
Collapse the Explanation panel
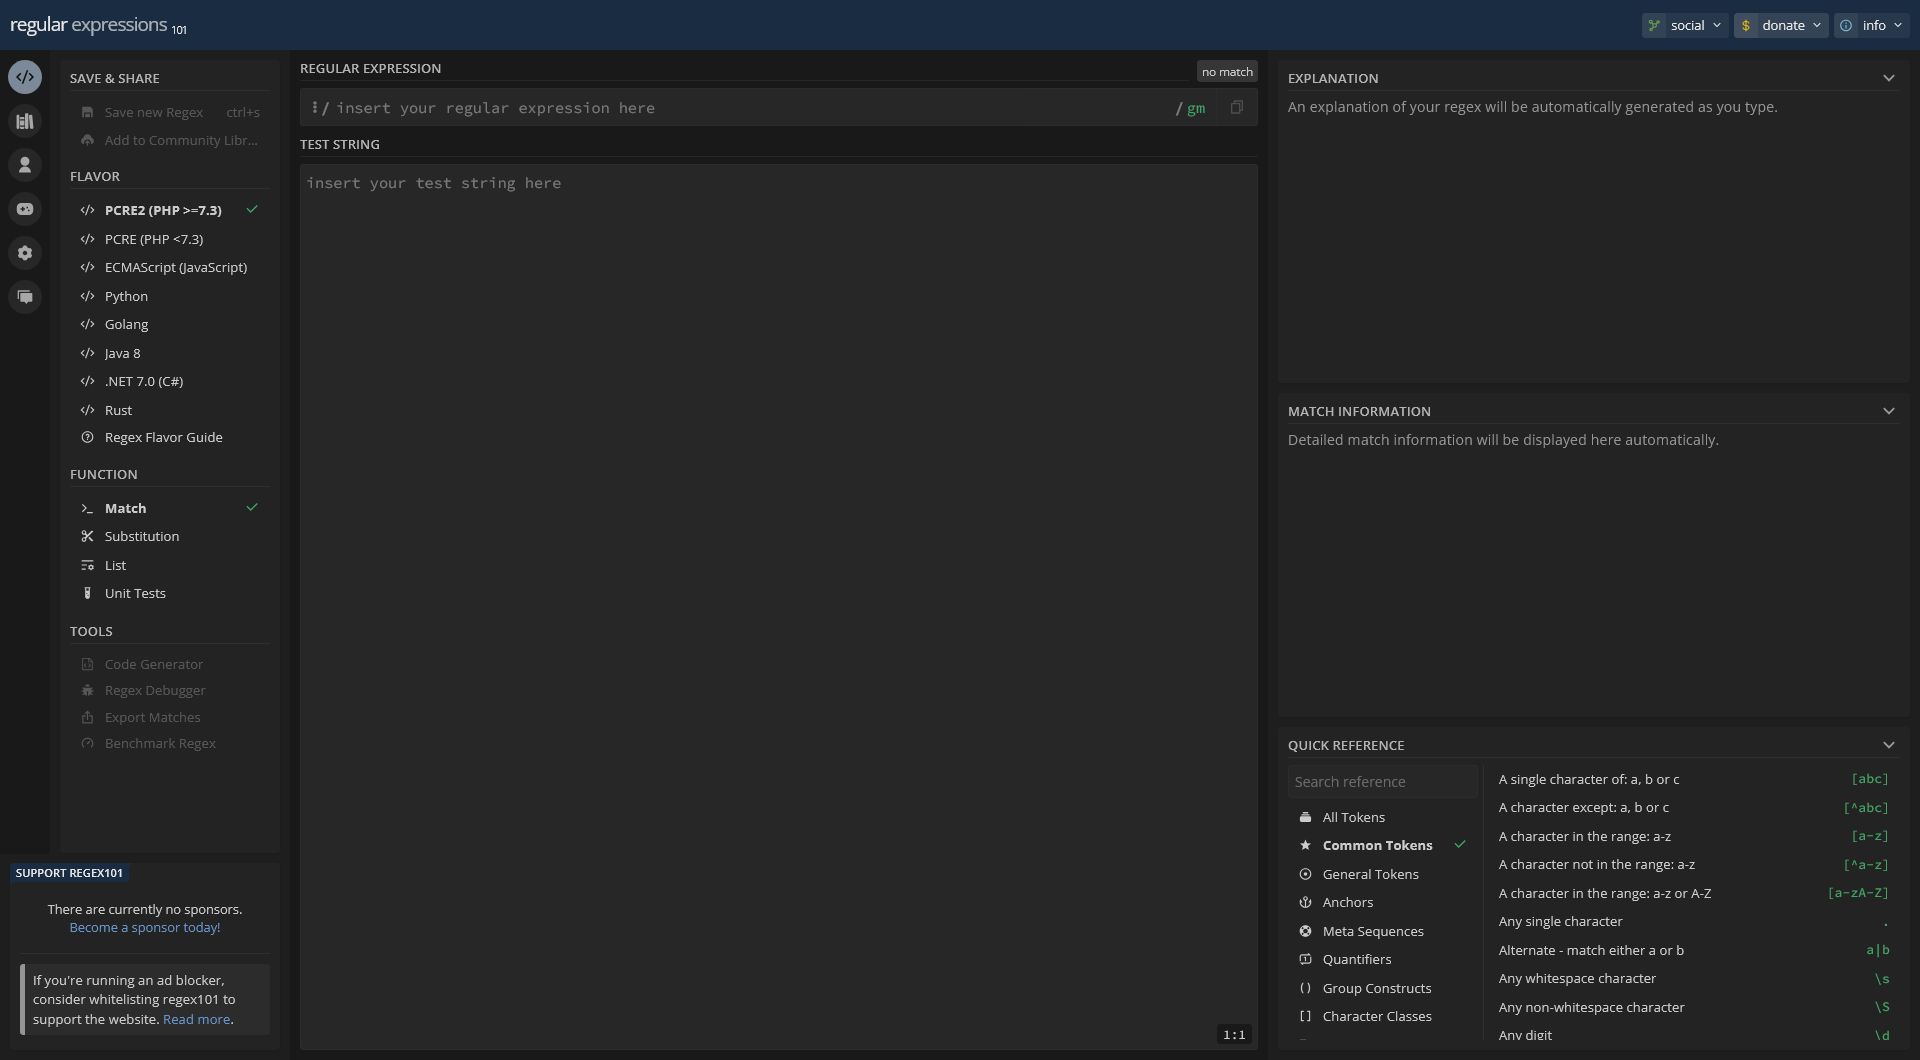[1888, 78]
